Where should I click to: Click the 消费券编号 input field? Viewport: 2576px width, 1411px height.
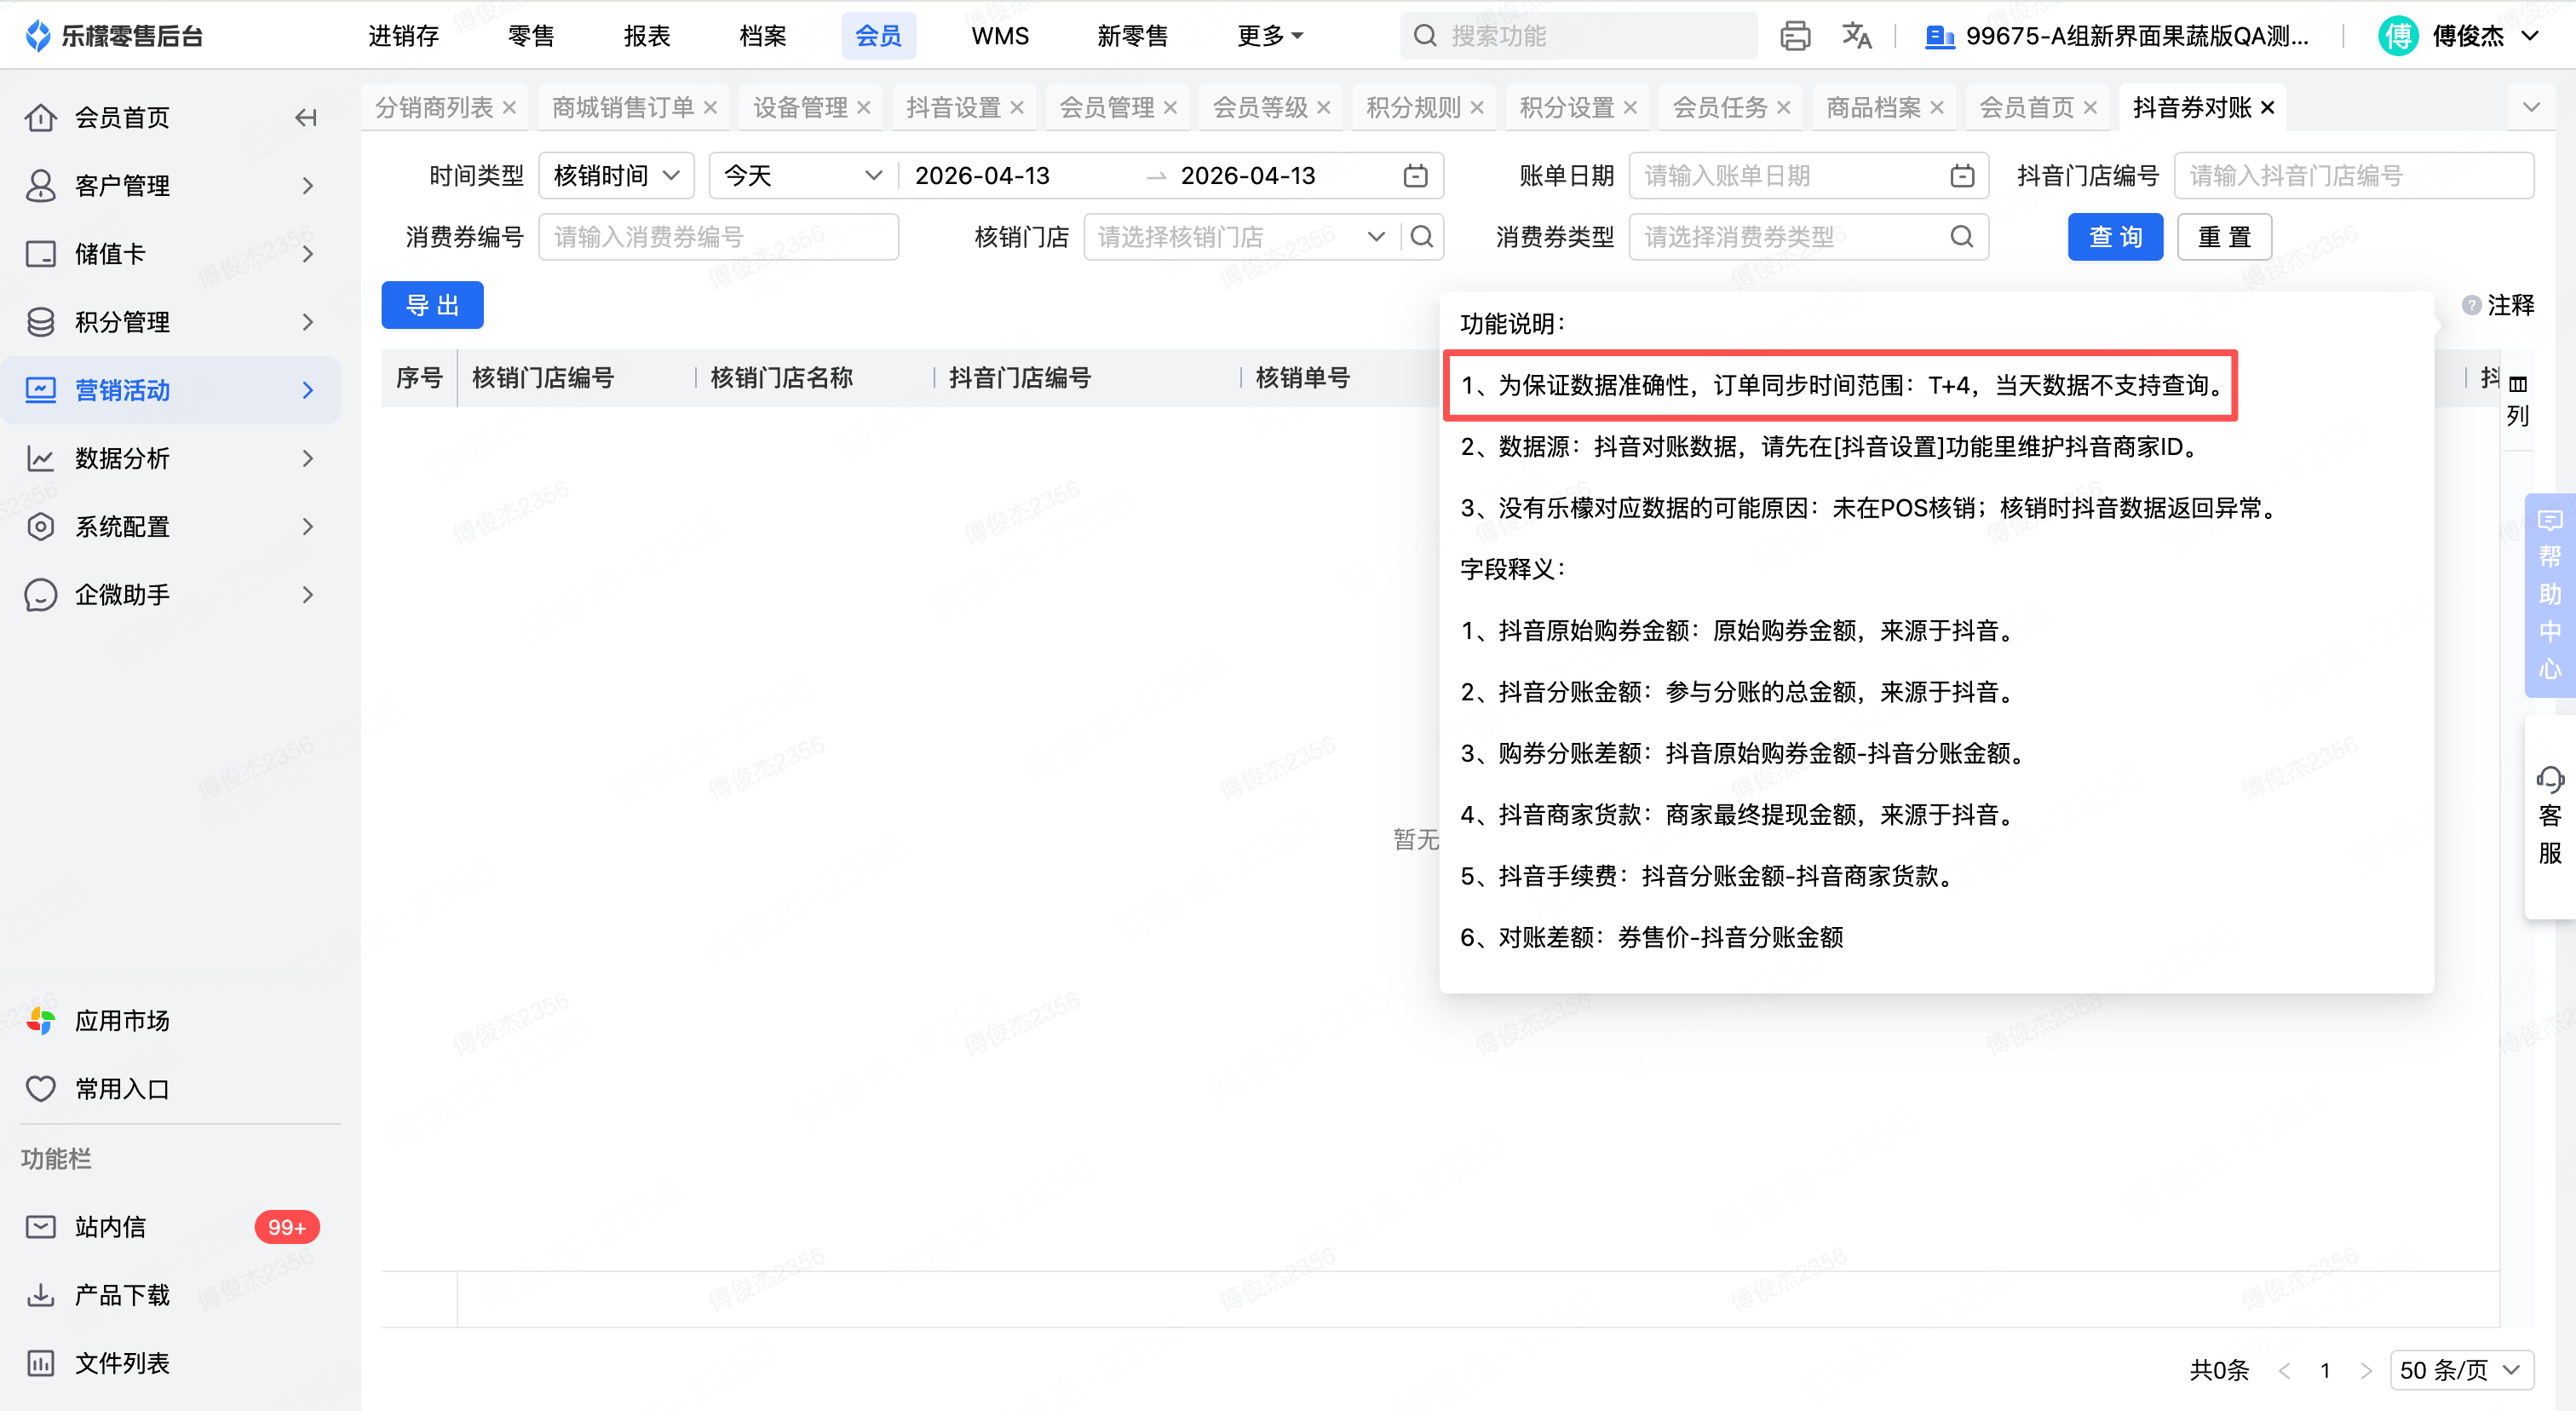pos(718,237)
